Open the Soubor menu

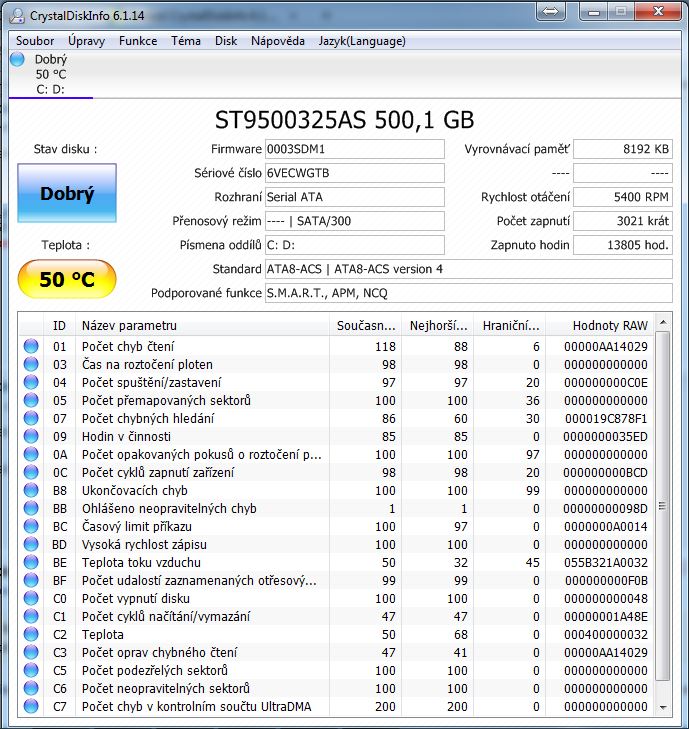(35, 41)
